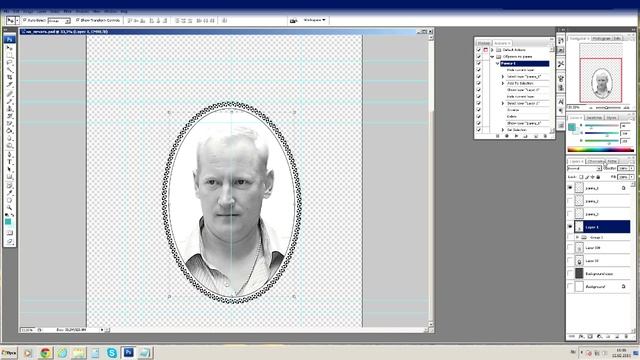
Task: Play the selected action
Action: [516, 136]
